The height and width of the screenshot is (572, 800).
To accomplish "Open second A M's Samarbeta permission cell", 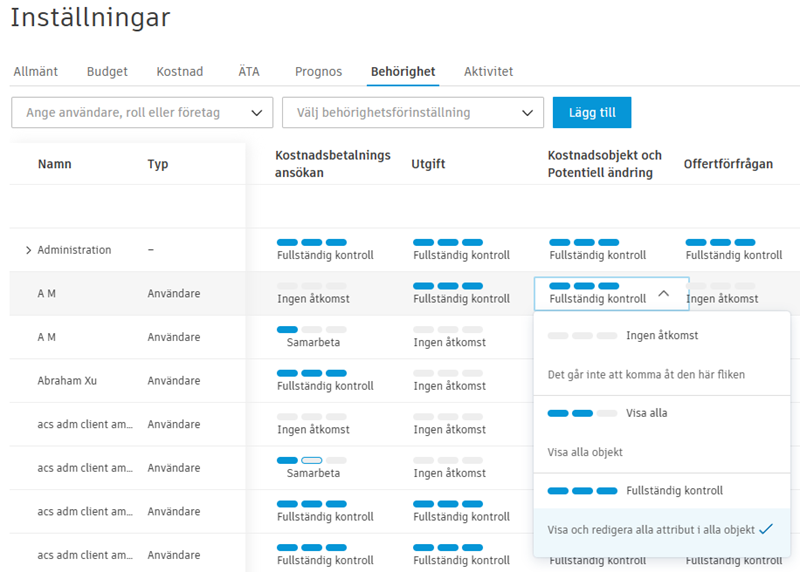I will click(312, 337).
